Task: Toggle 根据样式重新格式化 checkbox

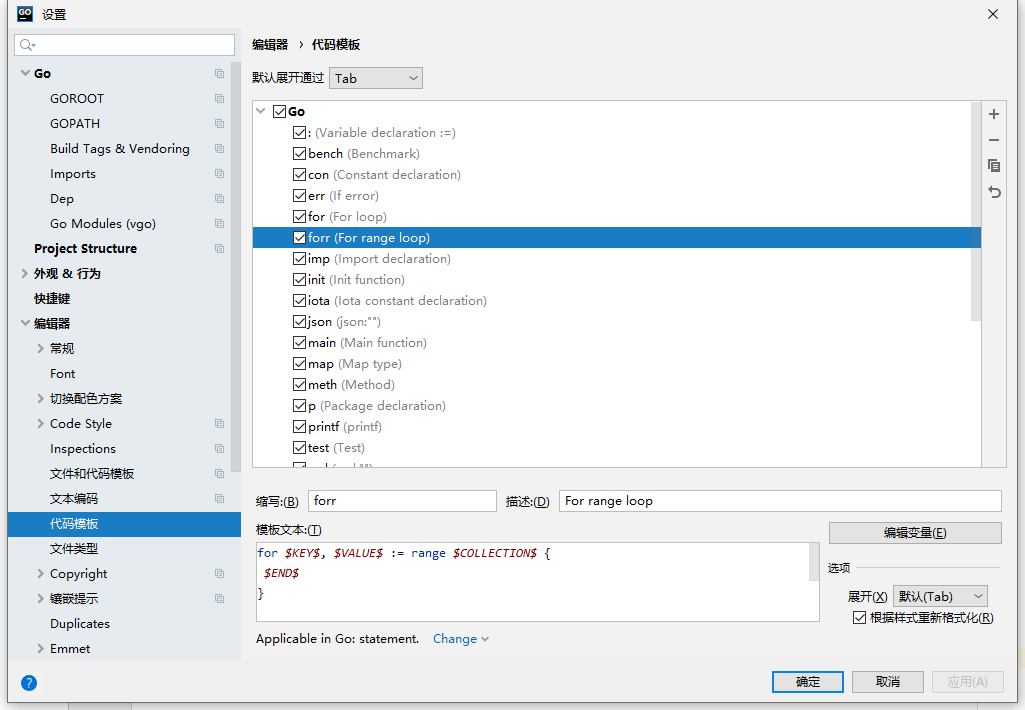Action: [860, 618]
